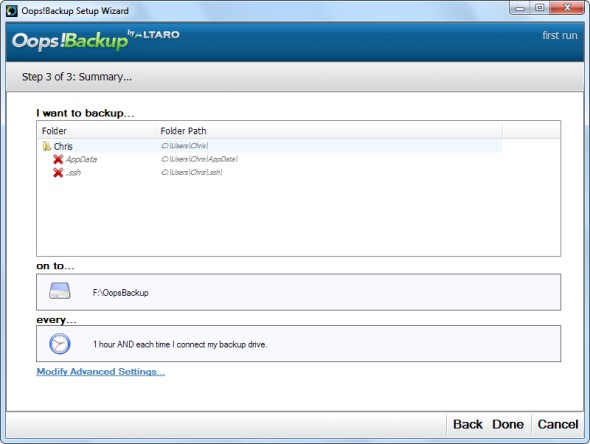Click the Oops!Backup title bar app icon

tap(12, 11)
